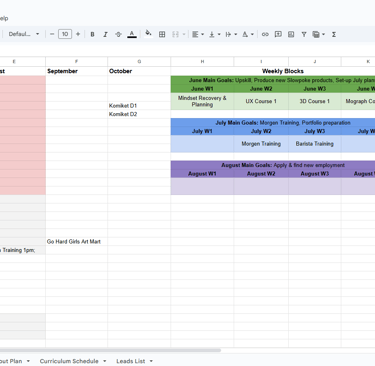Click the merge cells icon

click(175, 34)
